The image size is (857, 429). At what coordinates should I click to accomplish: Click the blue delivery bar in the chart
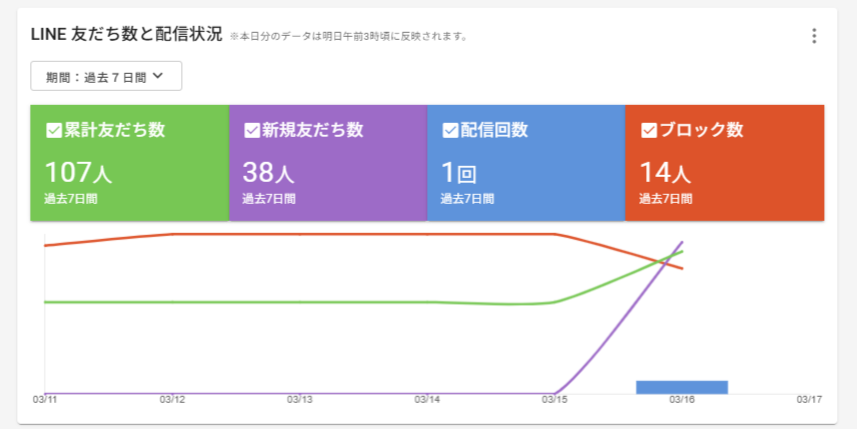[x=682, y=387]
